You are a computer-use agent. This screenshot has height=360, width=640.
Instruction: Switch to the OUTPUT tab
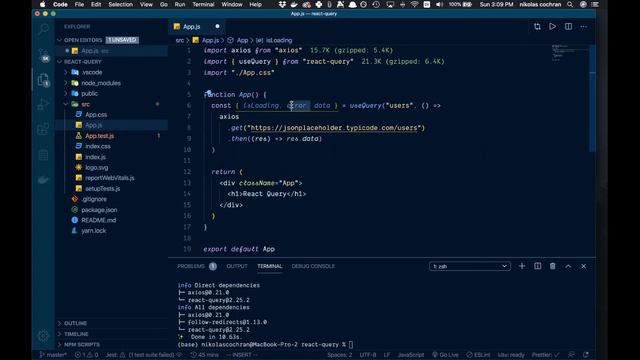237,266
